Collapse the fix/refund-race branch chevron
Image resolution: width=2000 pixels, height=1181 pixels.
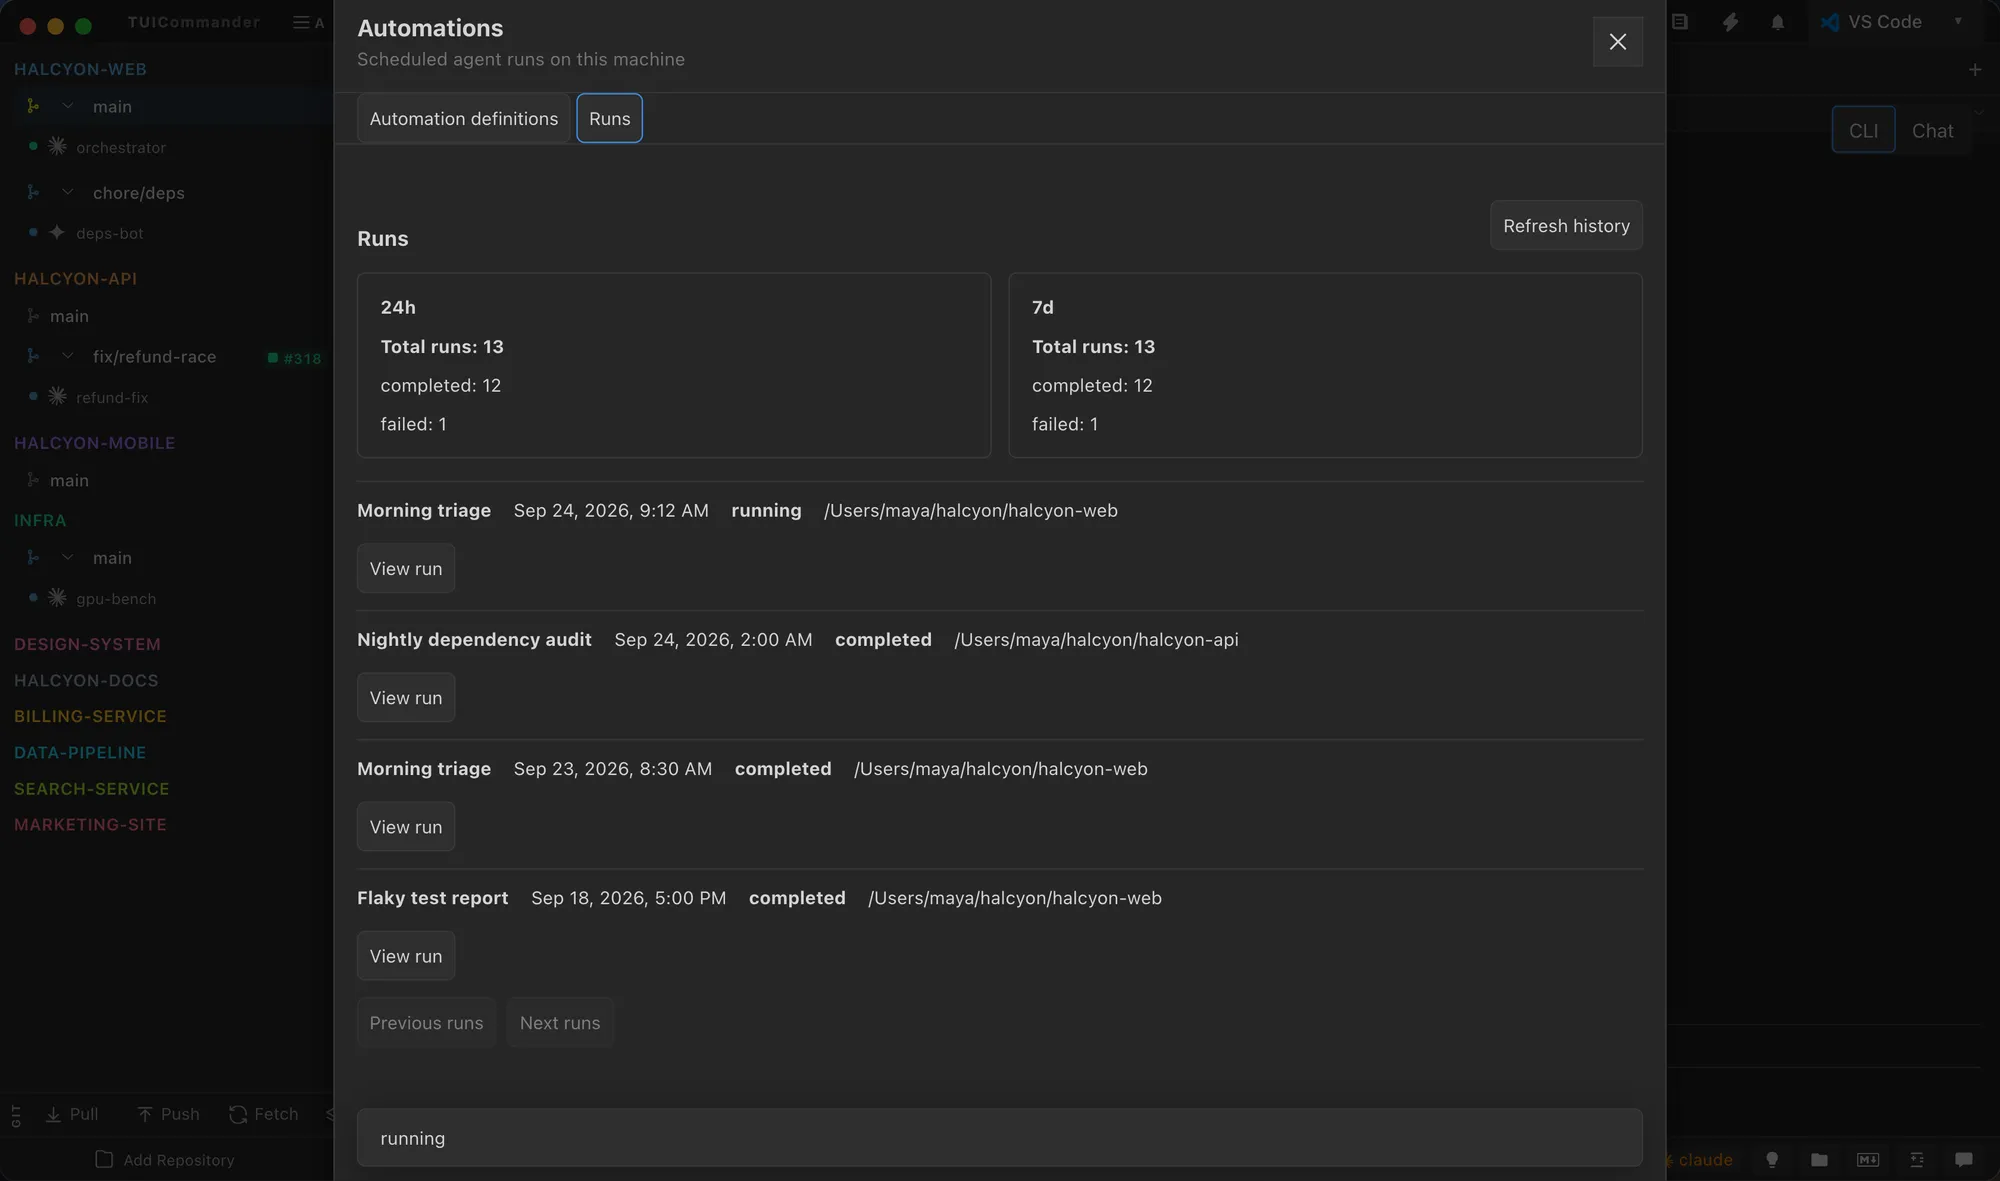click(x=67, y=356)
